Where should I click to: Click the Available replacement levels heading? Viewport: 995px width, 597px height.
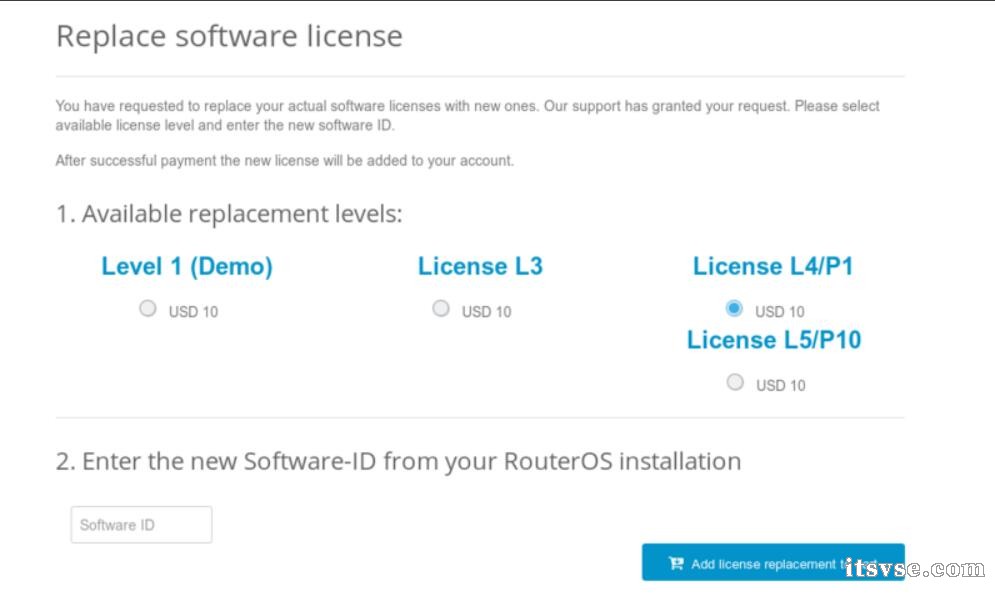[x=229, y=214]
